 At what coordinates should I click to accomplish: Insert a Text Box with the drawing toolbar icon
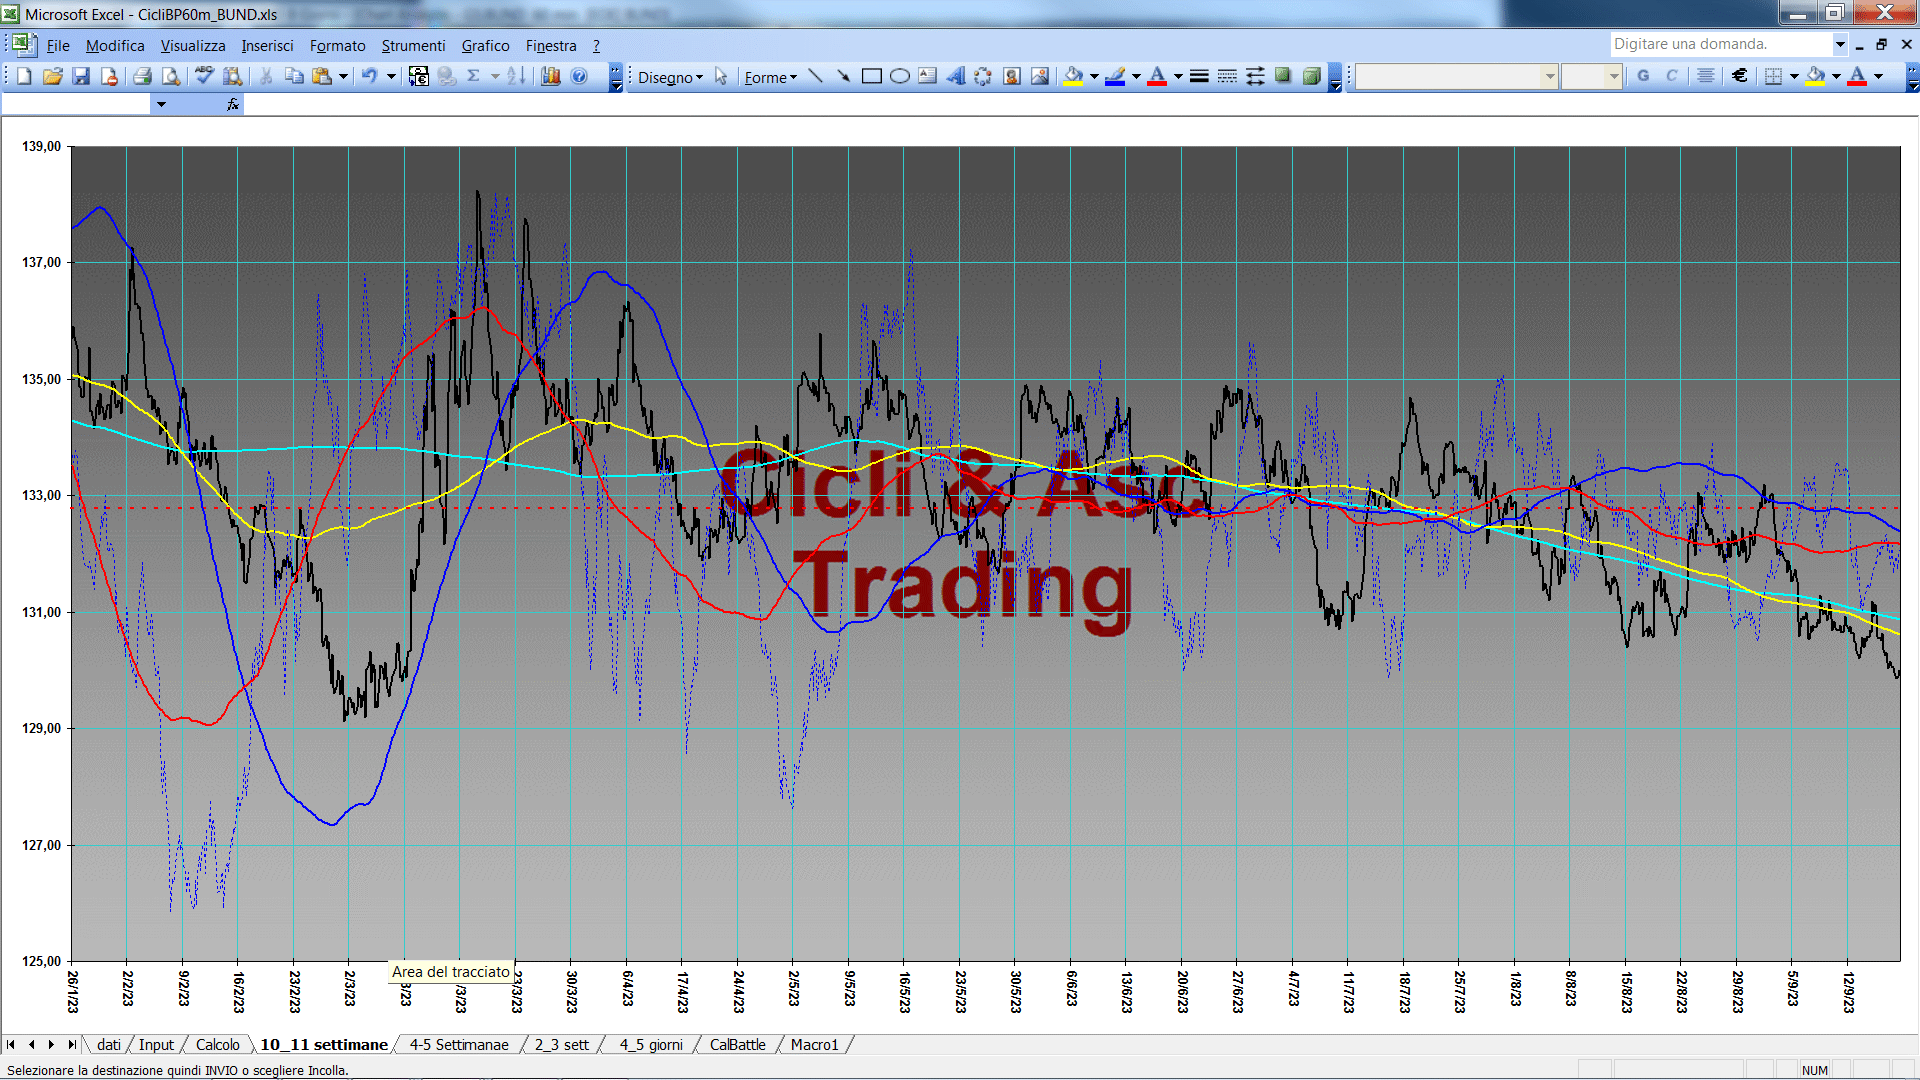[x=927, y=76]
